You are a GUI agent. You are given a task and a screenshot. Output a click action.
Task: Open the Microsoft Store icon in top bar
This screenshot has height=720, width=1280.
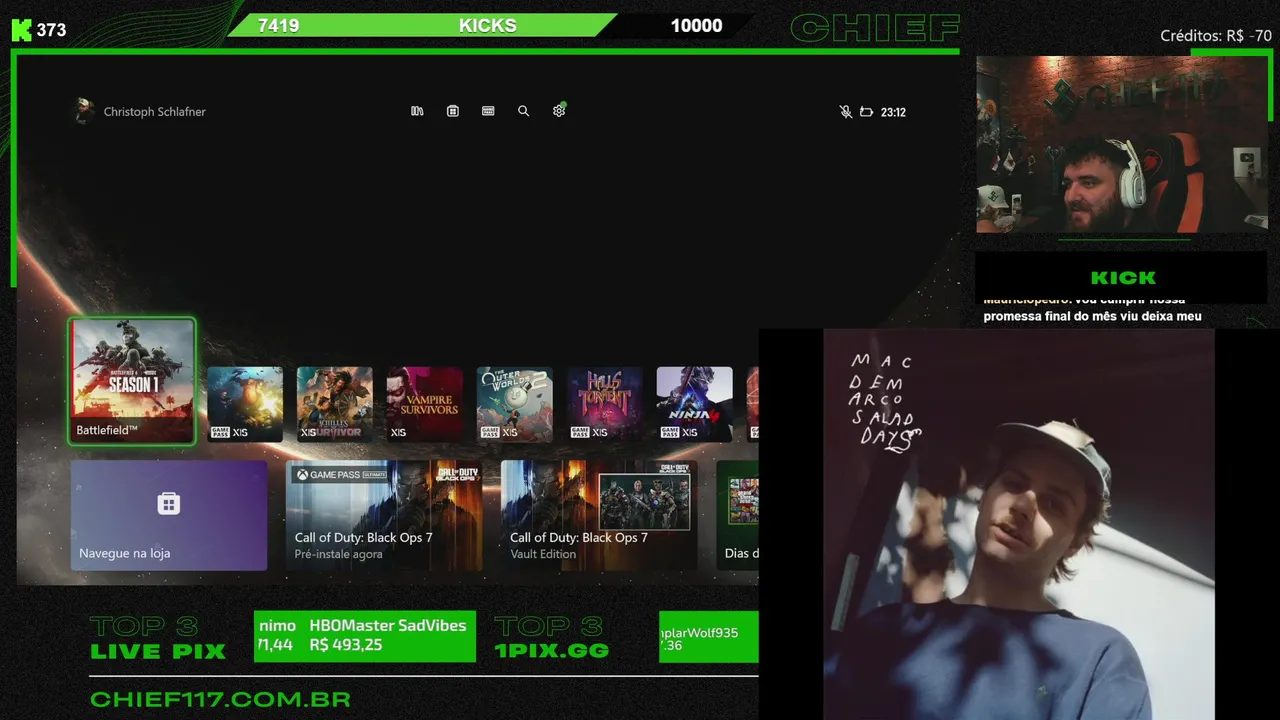click(x=453, y=111)
